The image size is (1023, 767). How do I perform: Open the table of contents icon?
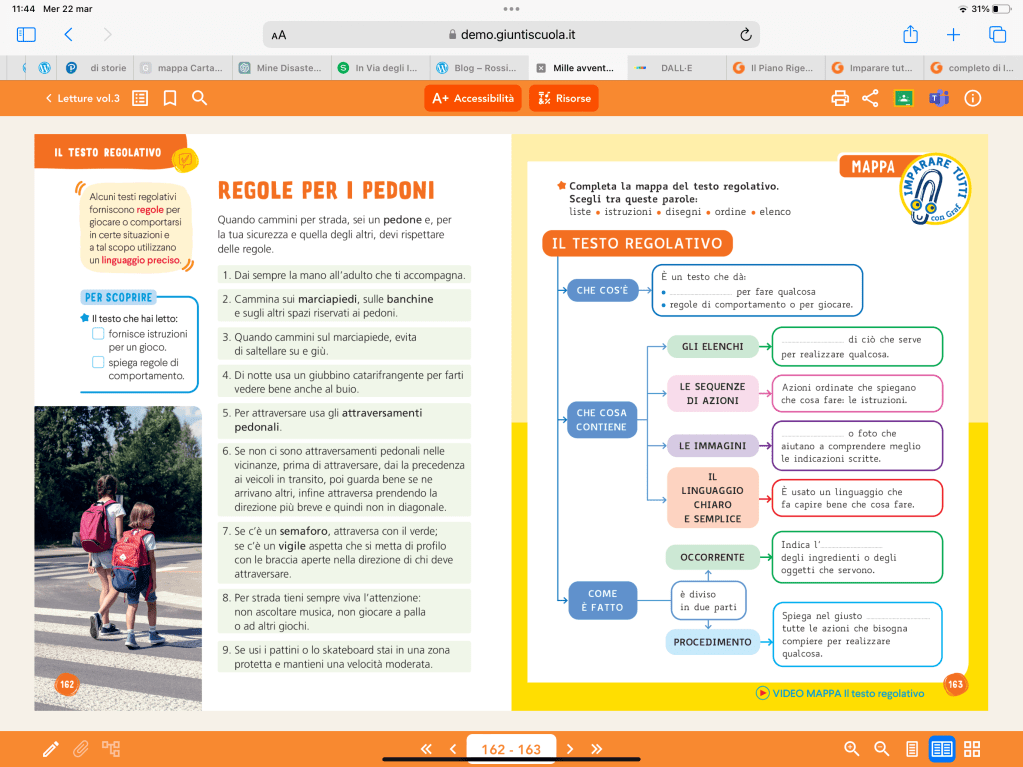(x=140, y=98)
